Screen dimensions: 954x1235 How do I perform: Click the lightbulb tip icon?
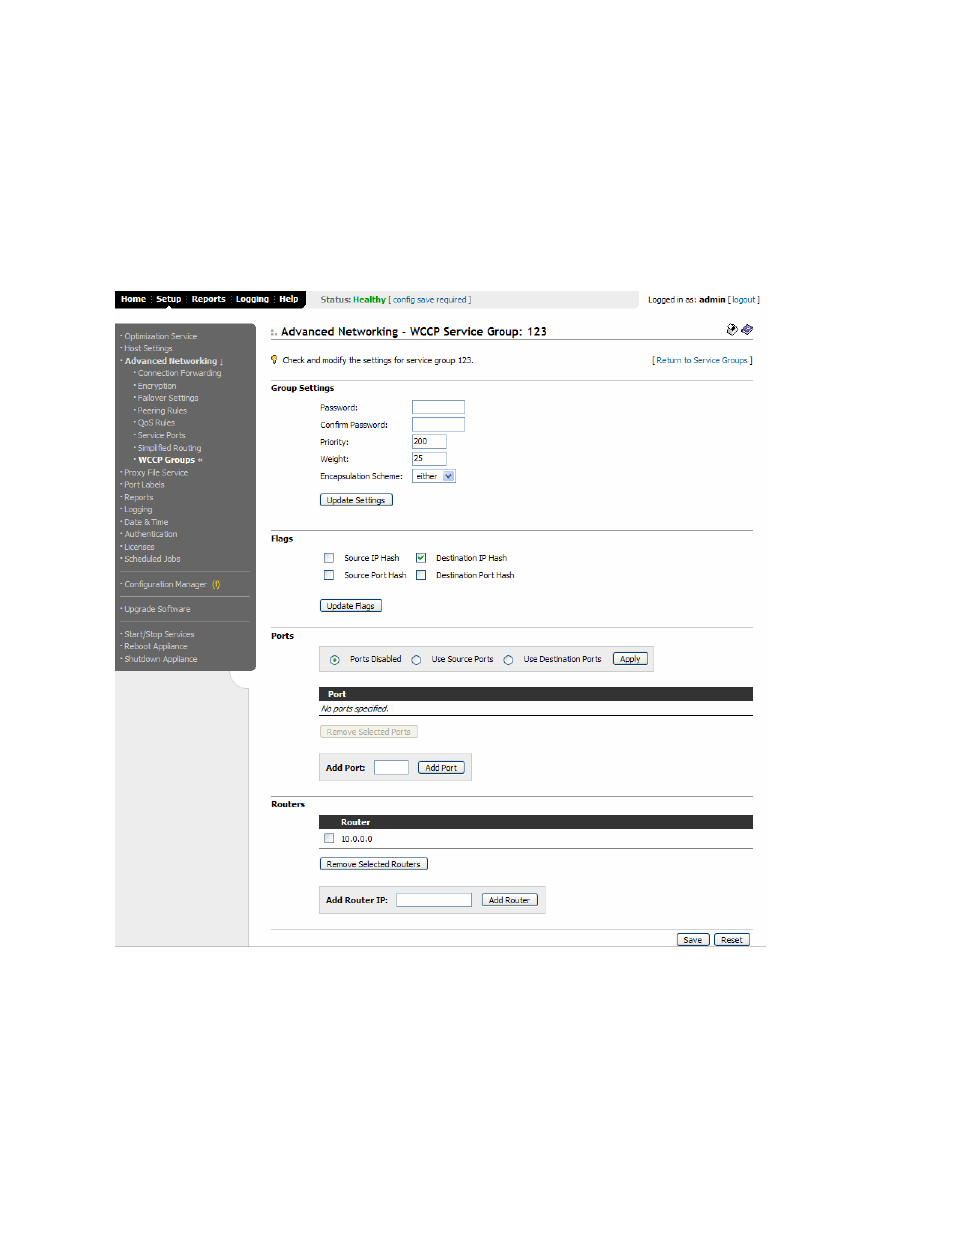tap(274, 360)
